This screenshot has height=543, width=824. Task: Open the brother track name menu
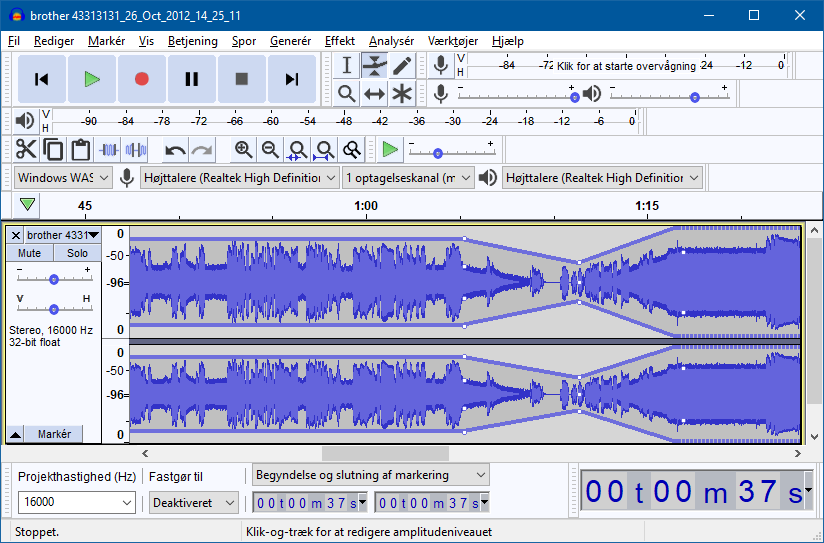pos(63,234)
